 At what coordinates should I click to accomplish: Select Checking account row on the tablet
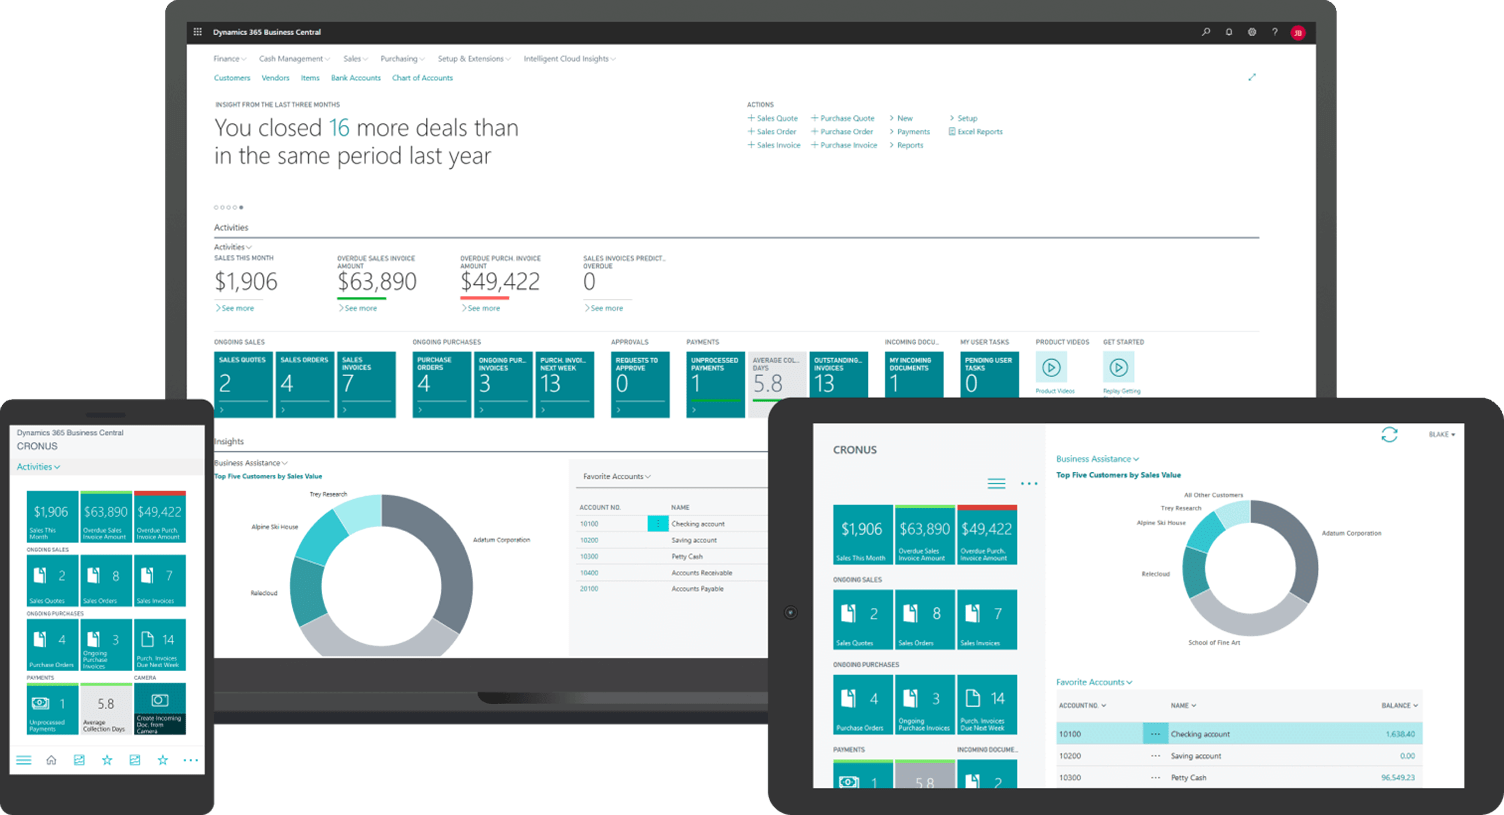tap(1239, 734)
